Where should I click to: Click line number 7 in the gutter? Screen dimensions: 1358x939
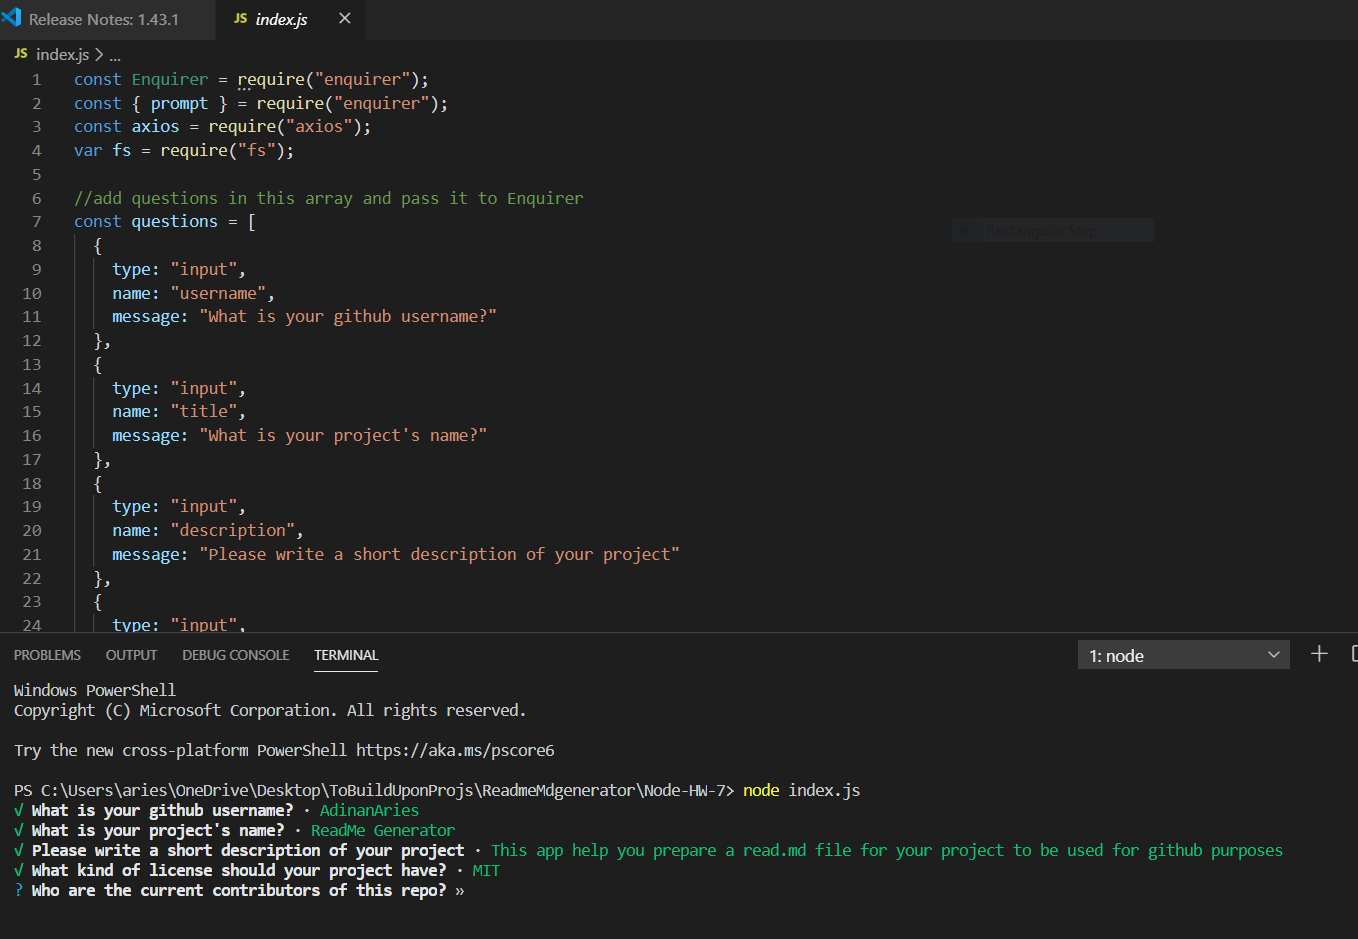click(x=36, y=222)
